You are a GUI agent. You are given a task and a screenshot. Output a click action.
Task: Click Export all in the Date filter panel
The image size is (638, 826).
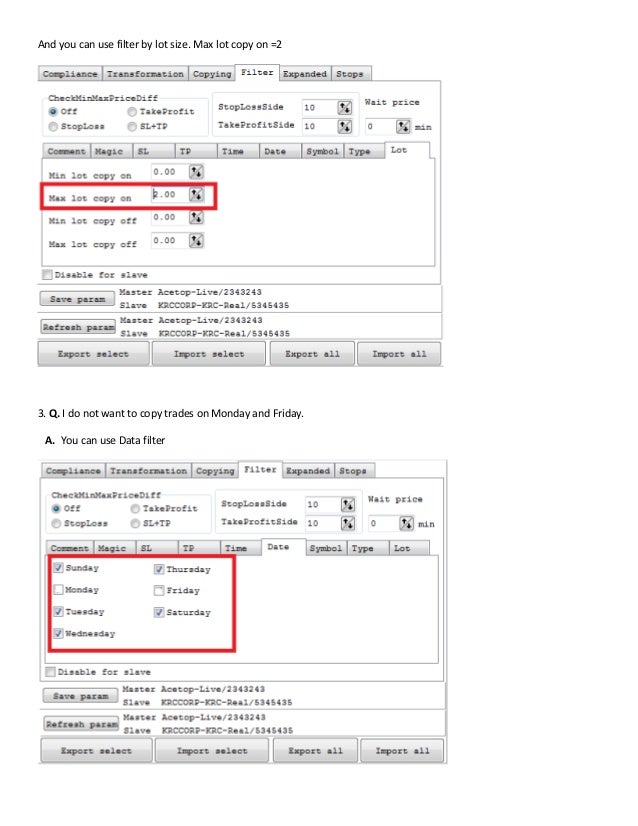[316, 751]
